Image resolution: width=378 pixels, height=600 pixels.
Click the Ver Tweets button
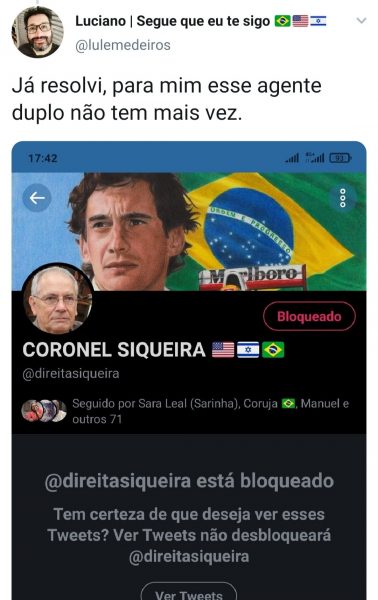(x=189, y=591)
